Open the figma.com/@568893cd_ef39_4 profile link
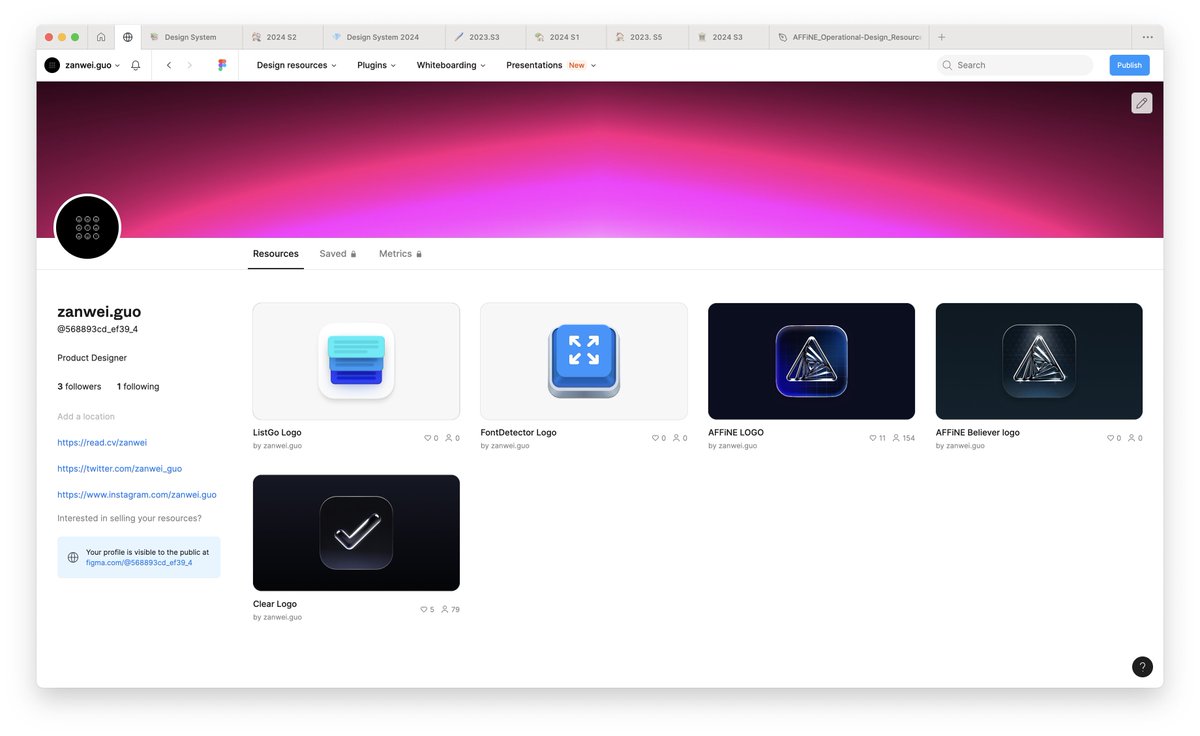Image resolution: width=1200 pixels, height=736 pixels. tap(139, 562)
